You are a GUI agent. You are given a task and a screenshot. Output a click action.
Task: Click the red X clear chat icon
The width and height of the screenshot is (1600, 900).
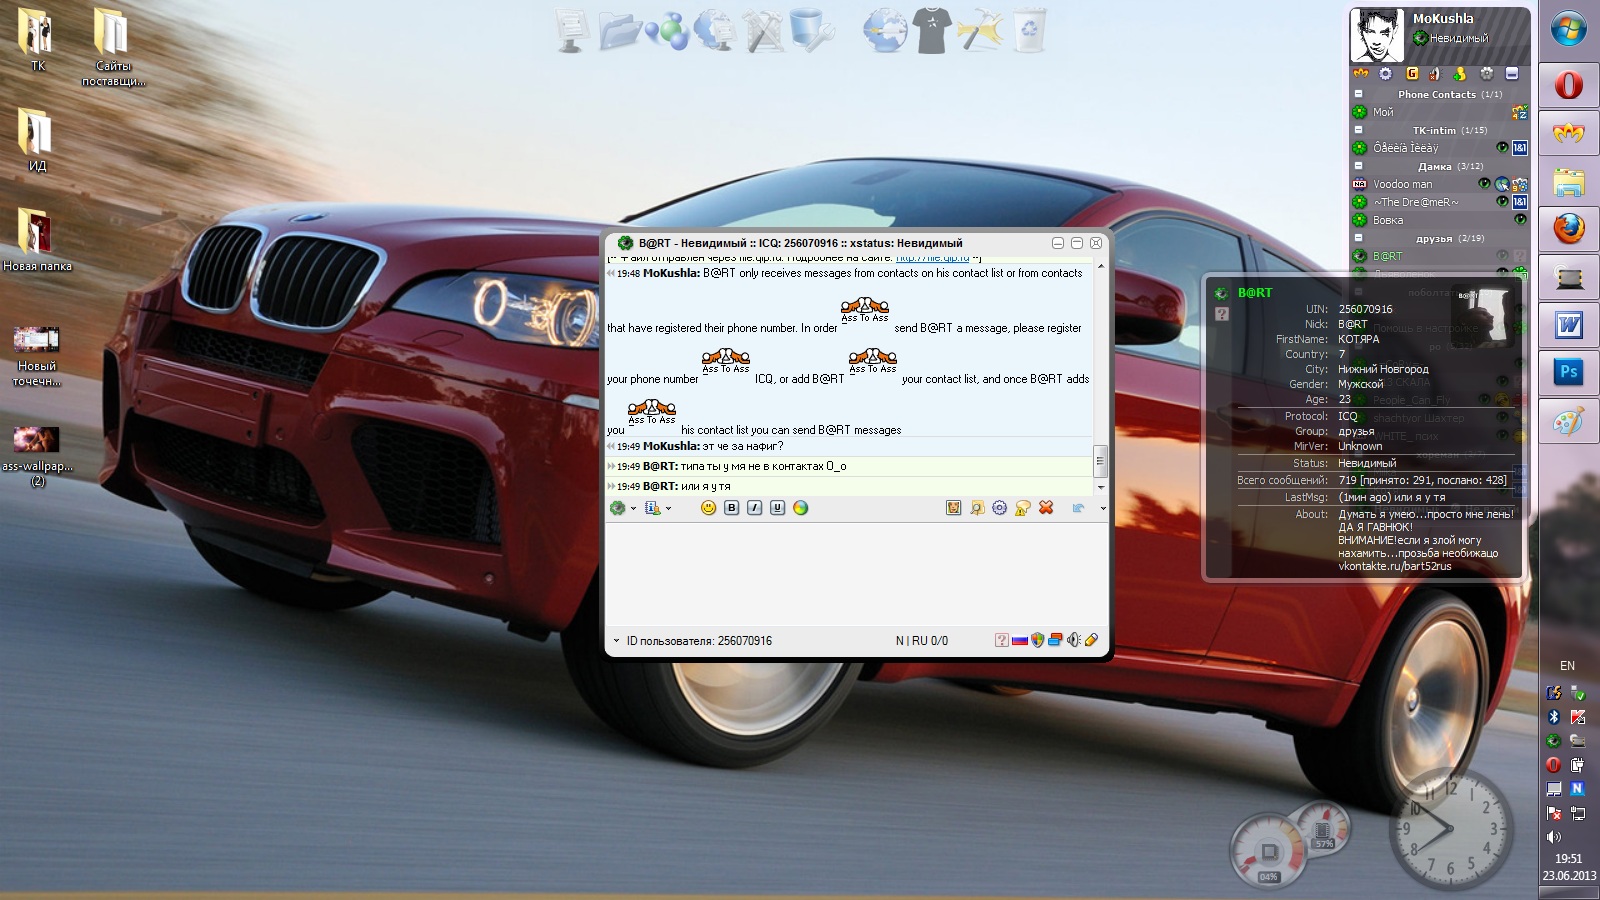pyautogui.click(x=1046, y=508)
